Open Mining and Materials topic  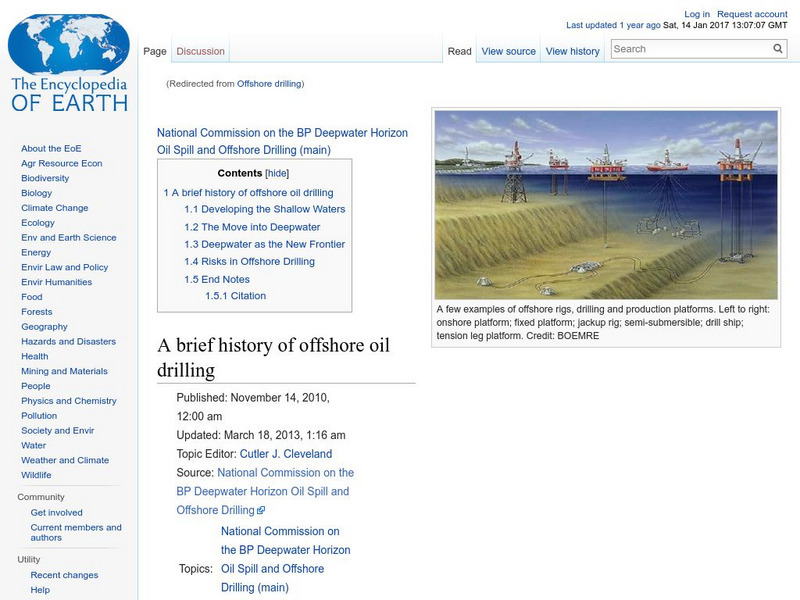[64, 371]
